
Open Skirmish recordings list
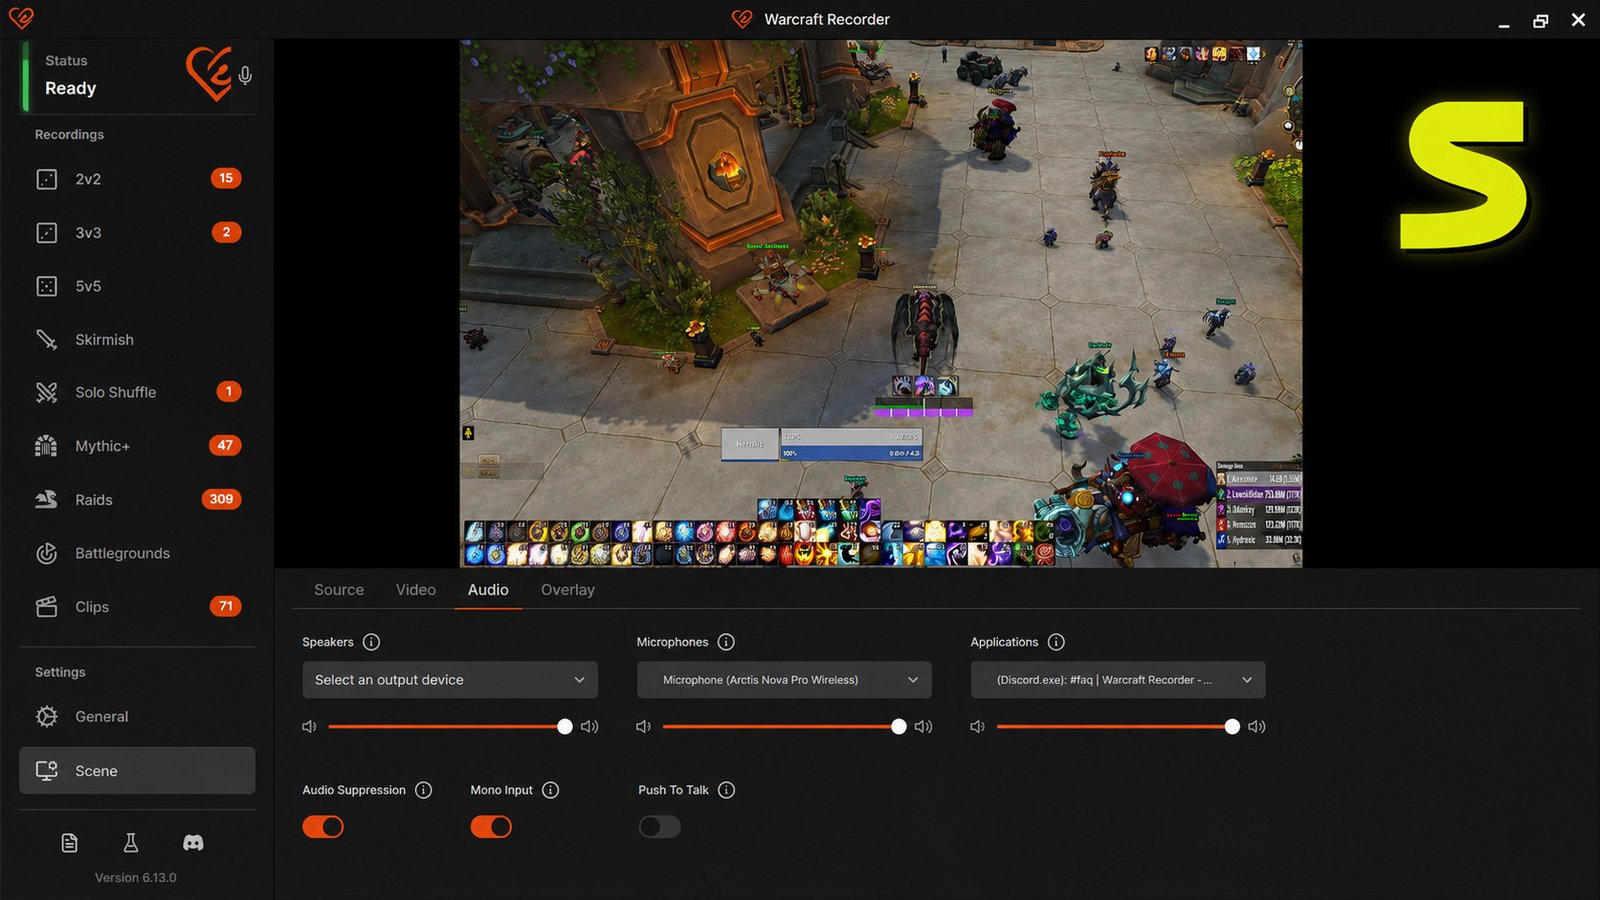137,340
